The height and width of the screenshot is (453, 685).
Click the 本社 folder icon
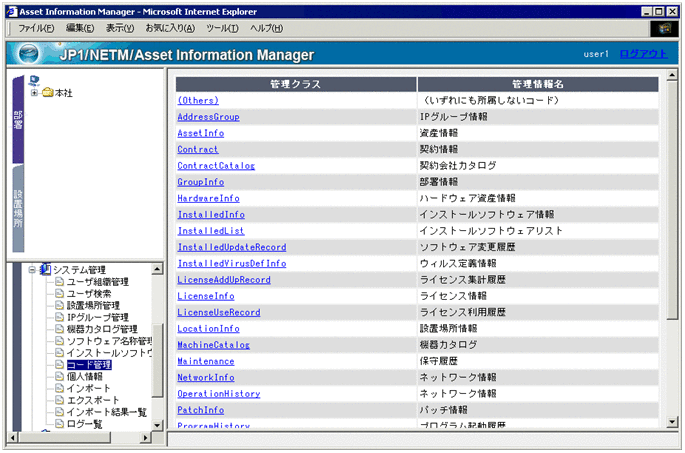(47, 93)
